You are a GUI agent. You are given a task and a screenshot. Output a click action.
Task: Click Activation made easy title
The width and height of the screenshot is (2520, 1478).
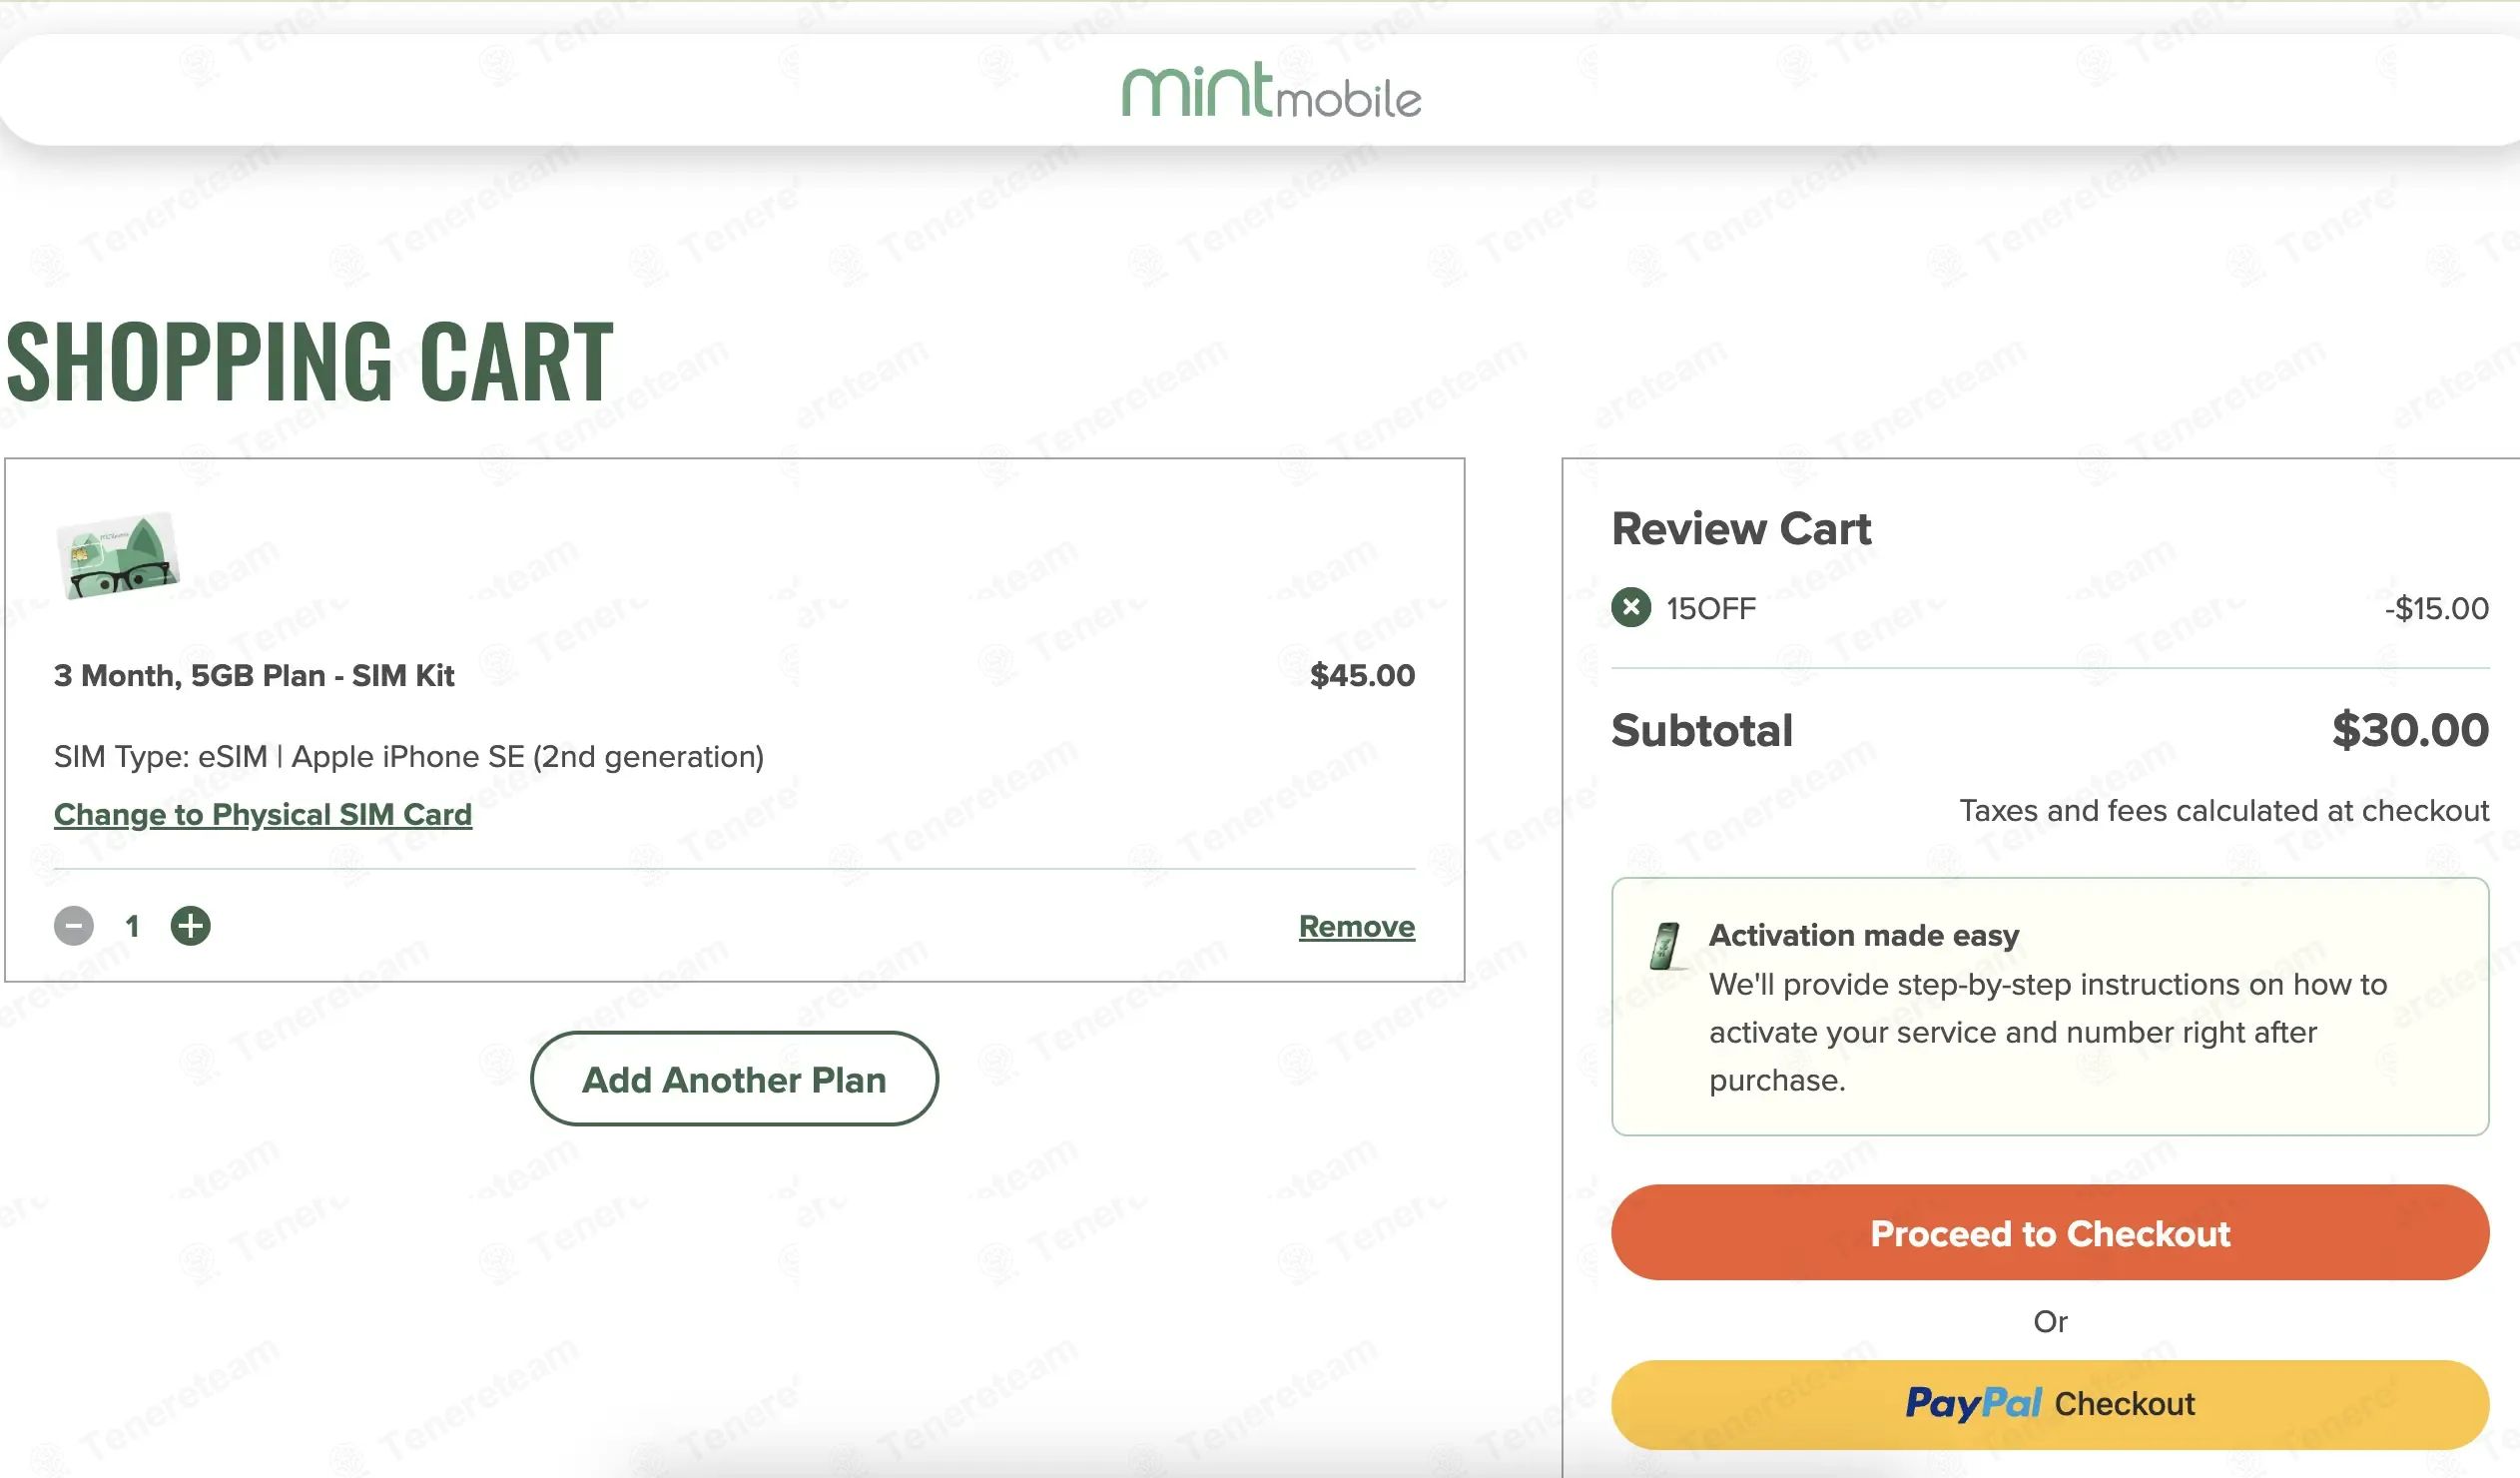pyautogui.click(x=1864, y=935)
